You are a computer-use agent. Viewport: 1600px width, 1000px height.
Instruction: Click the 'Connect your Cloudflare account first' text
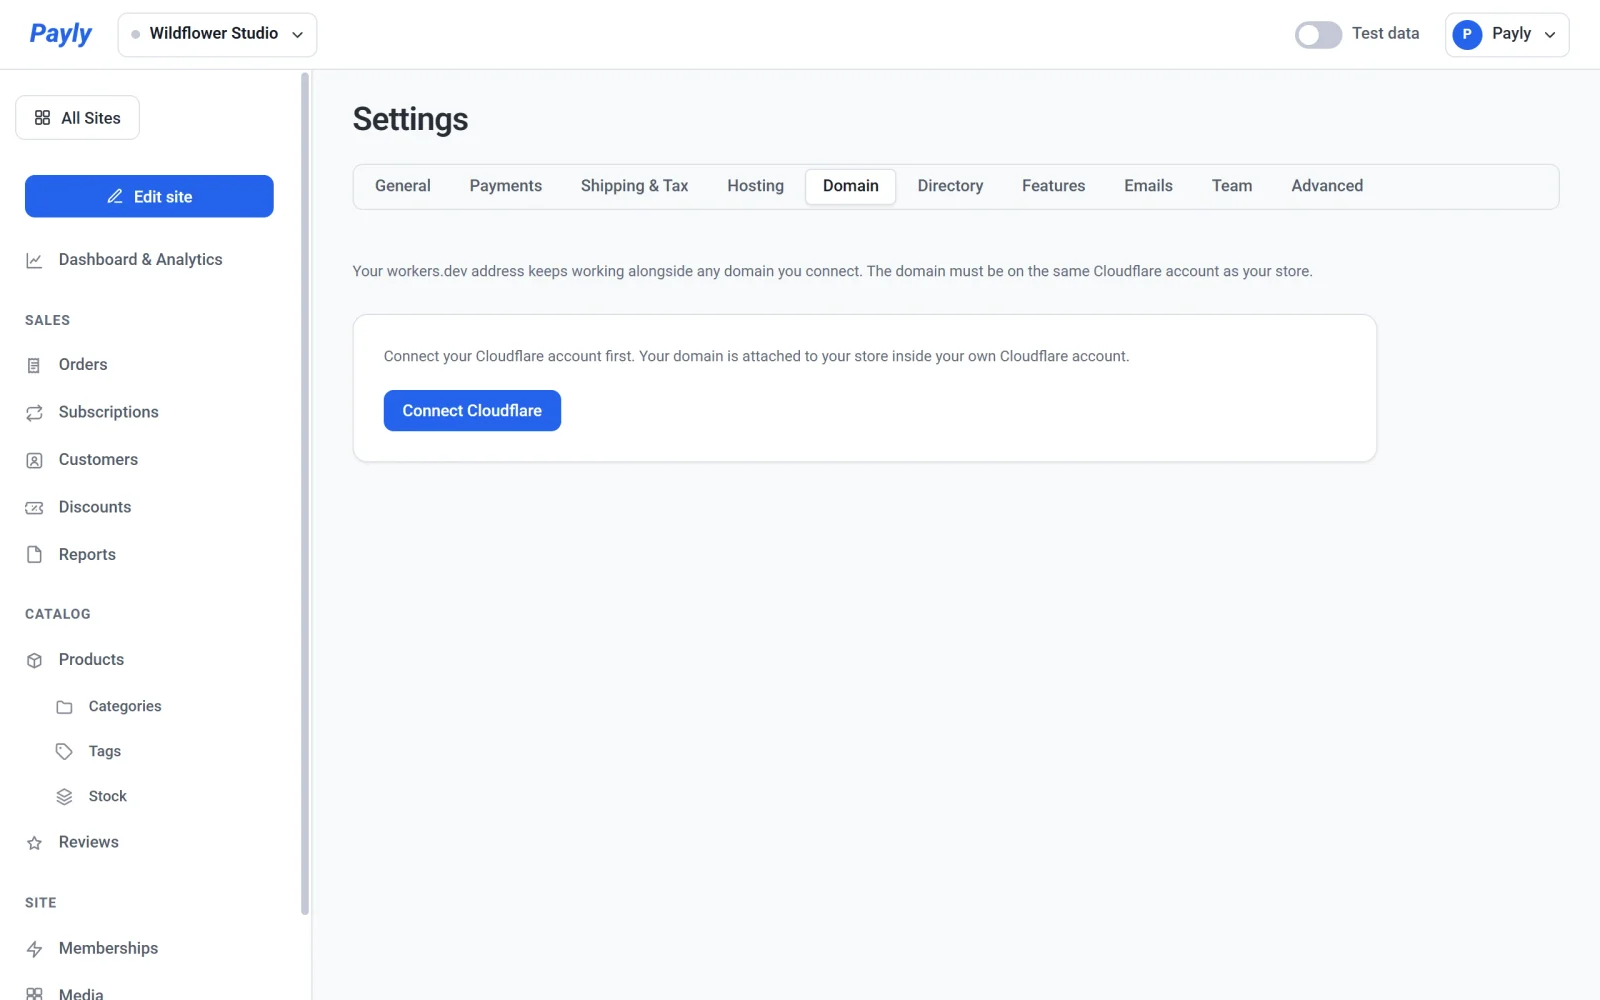click(x=756, y=357)
